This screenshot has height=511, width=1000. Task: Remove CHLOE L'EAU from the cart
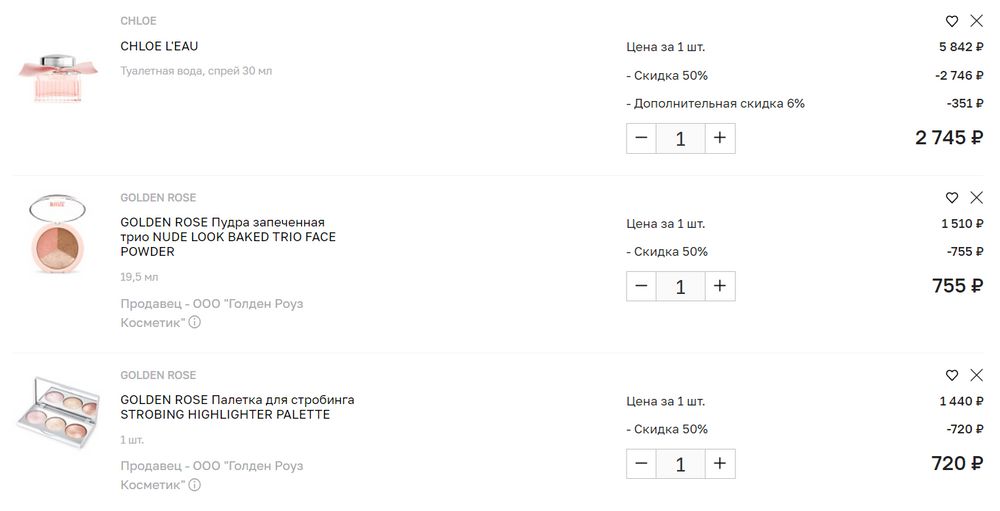(x=977, y=21)
